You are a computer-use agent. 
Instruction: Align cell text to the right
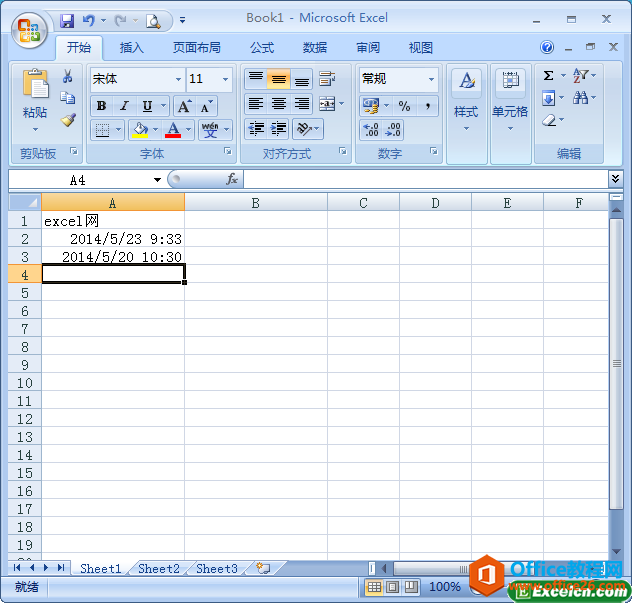(301, 104)
